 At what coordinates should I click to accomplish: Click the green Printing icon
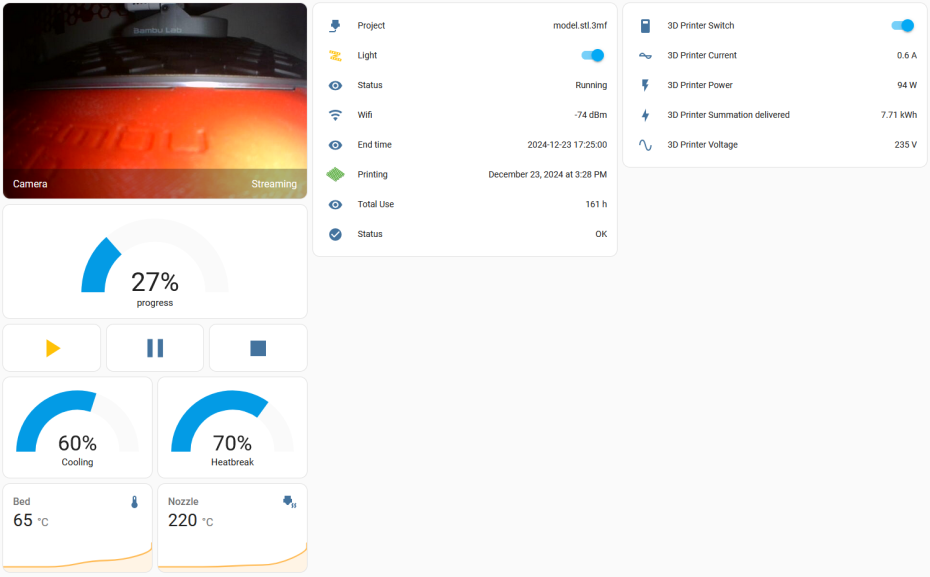334,174
